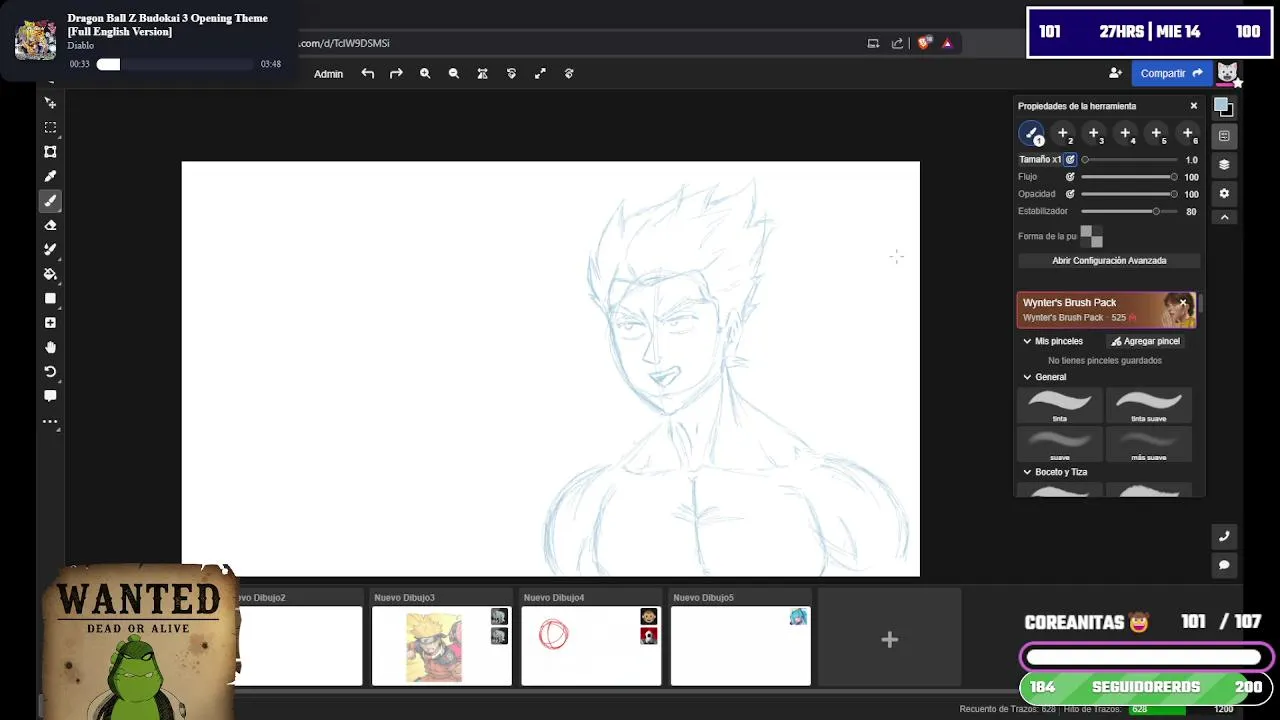This screenshot has width=1280, height=720.
Task: Click the fit canvas to screen icon
Action: [482, 73]
